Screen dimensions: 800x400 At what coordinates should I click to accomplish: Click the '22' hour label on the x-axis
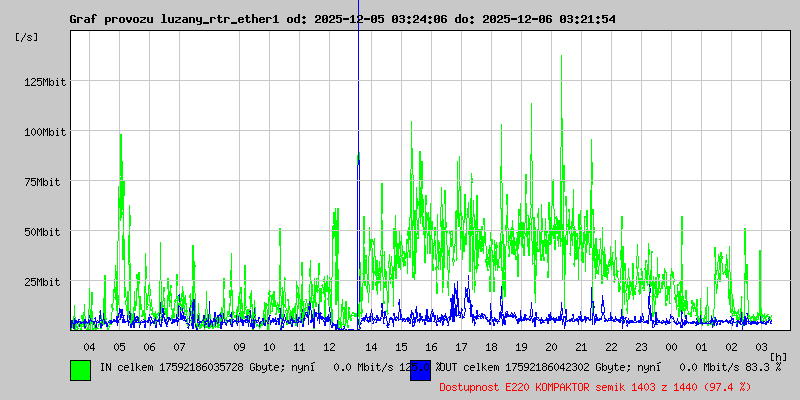pyautogui.click(x=611, y=347)
